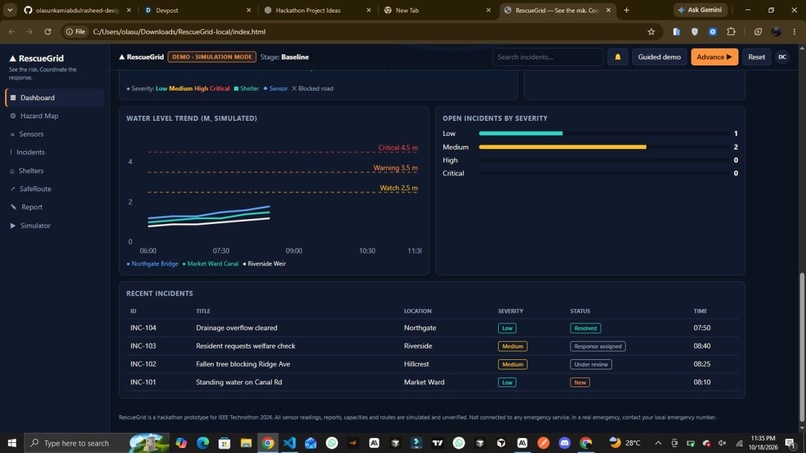Click 'Resident requests welfare check' title
Viewport: 806px width, 453px height.
click(245, 346)
